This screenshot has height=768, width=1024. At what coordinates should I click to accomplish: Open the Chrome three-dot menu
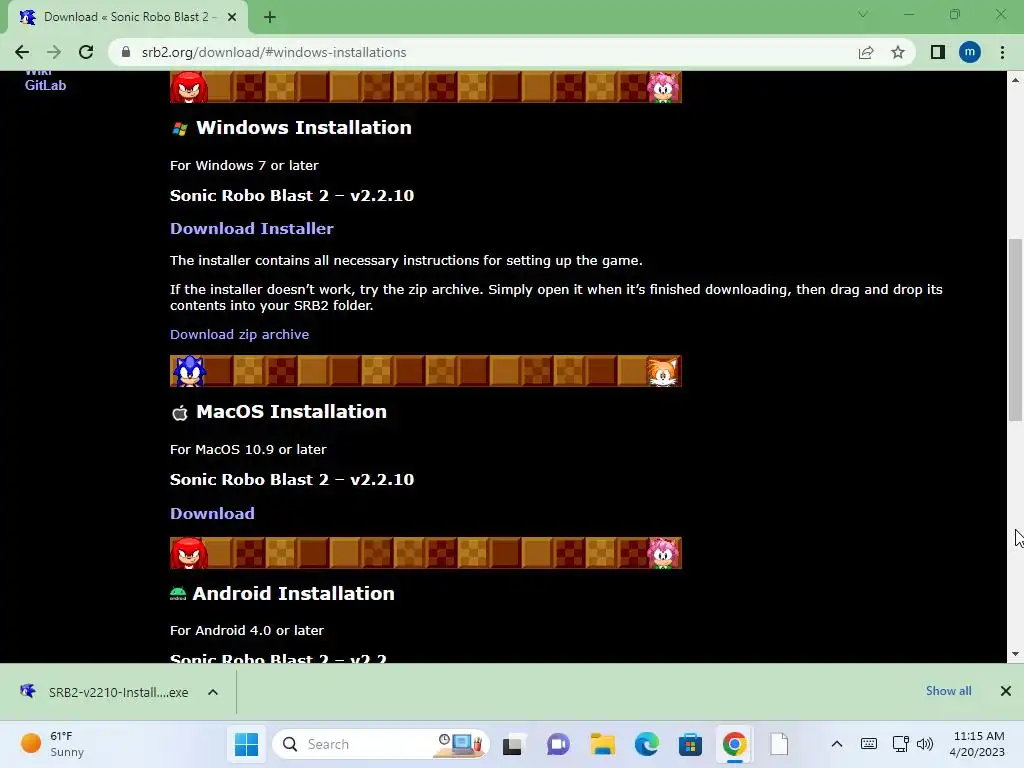1002,52
